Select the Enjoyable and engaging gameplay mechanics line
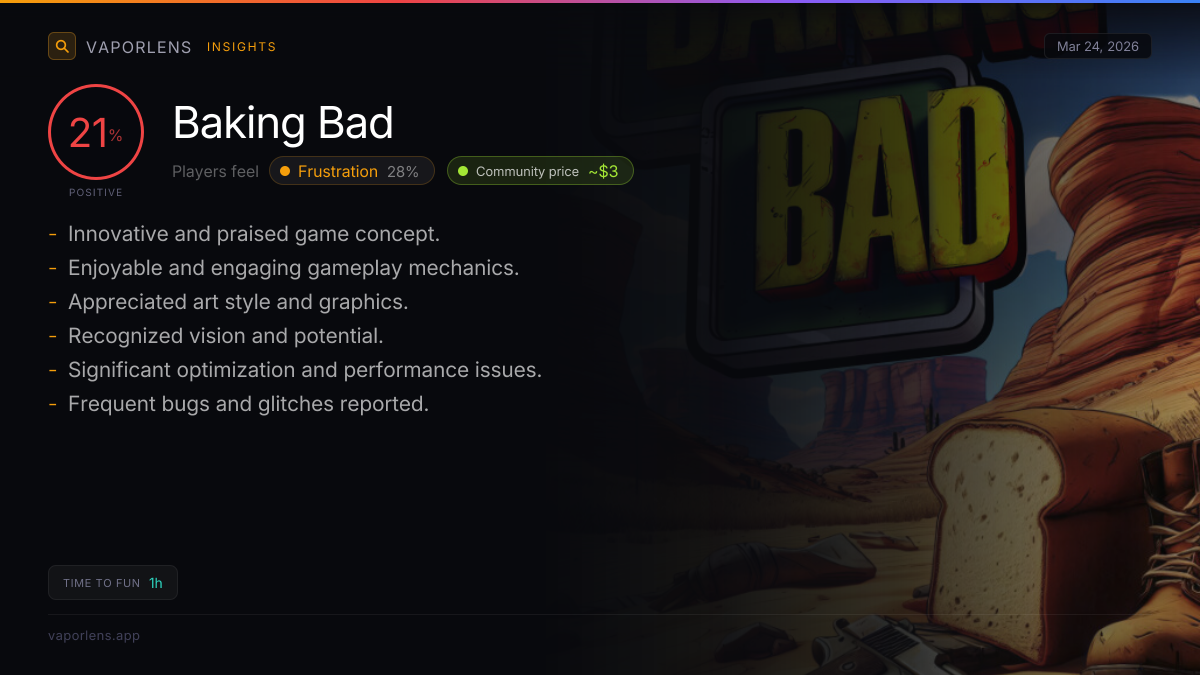This screenshot has height=675, width=1200. coord(294,268)
